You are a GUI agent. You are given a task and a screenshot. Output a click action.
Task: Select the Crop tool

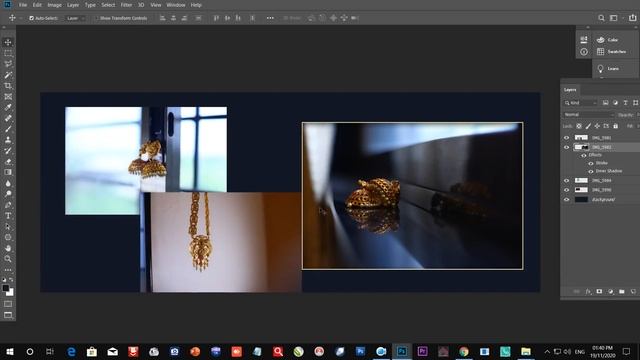pyautogui.click(x=8, y=86)
